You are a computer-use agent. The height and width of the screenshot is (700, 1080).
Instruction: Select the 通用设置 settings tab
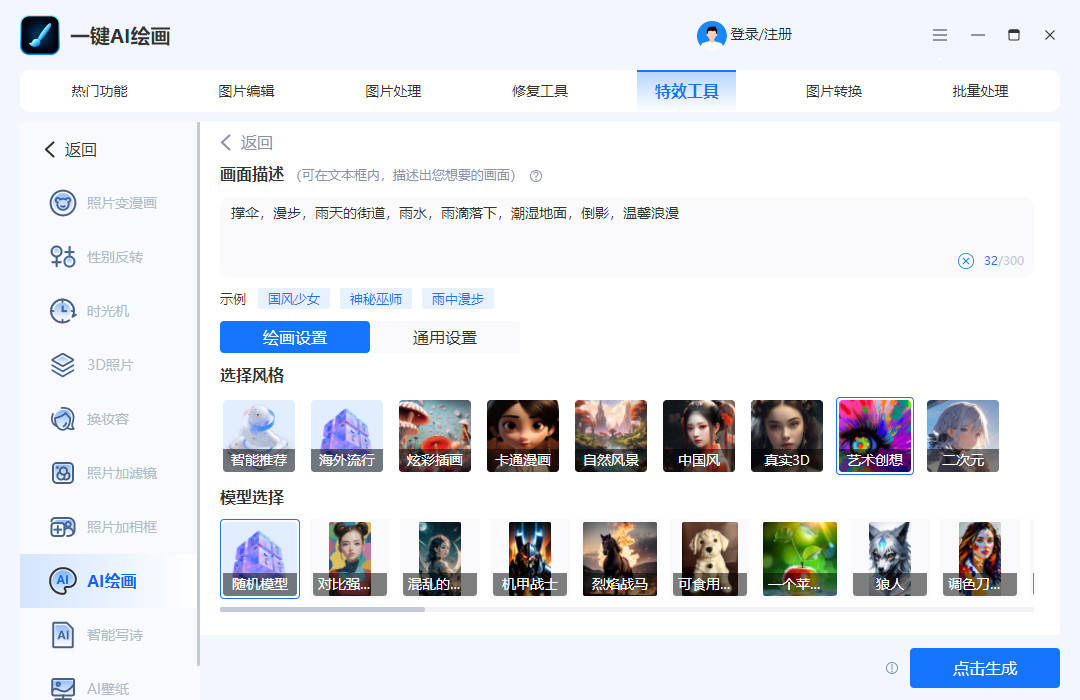click(444, 338)
